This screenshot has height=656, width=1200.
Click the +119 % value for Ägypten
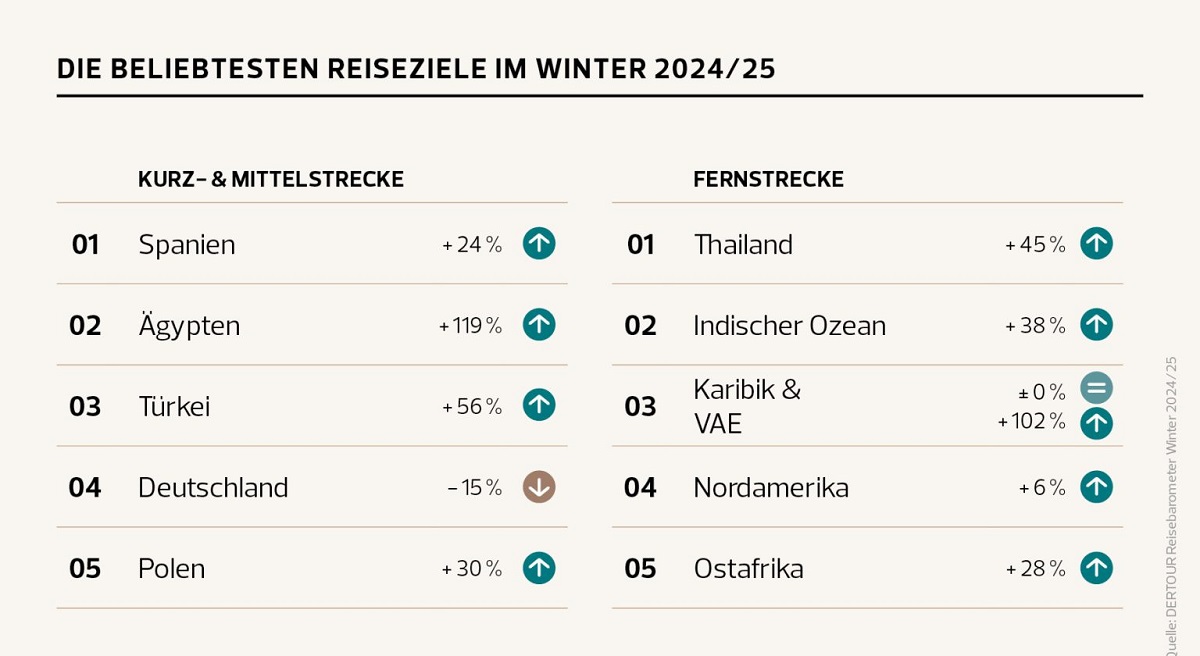[470, 325]
